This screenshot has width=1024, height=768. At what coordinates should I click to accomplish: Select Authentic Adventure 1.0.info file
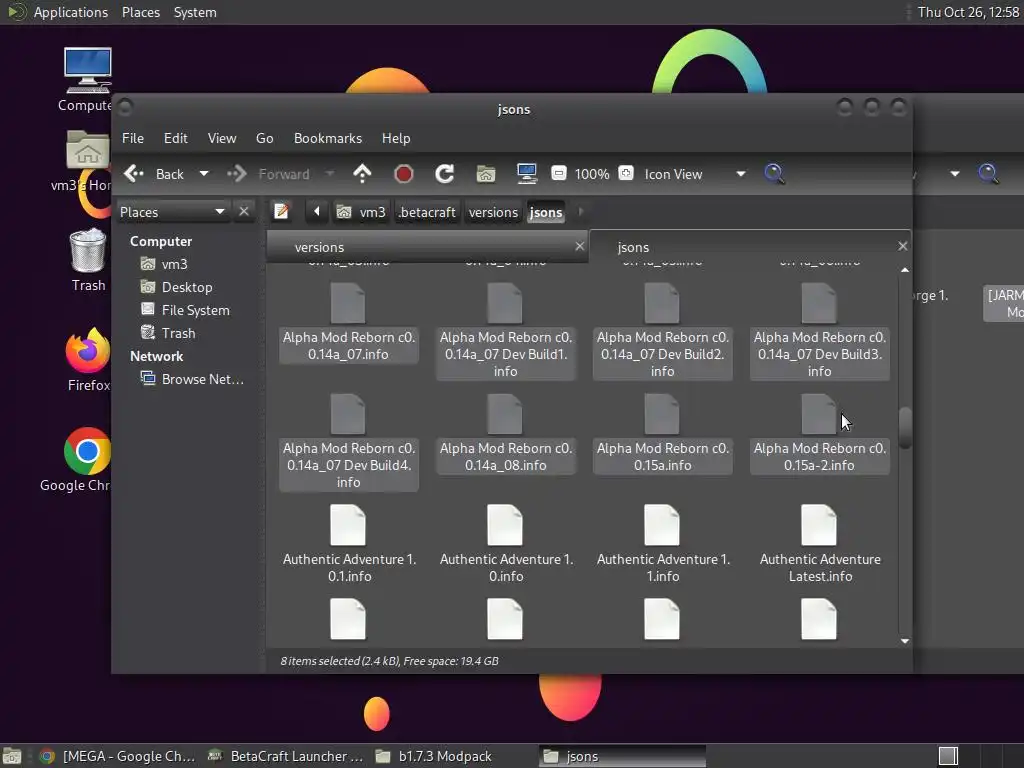pos(505,545)
